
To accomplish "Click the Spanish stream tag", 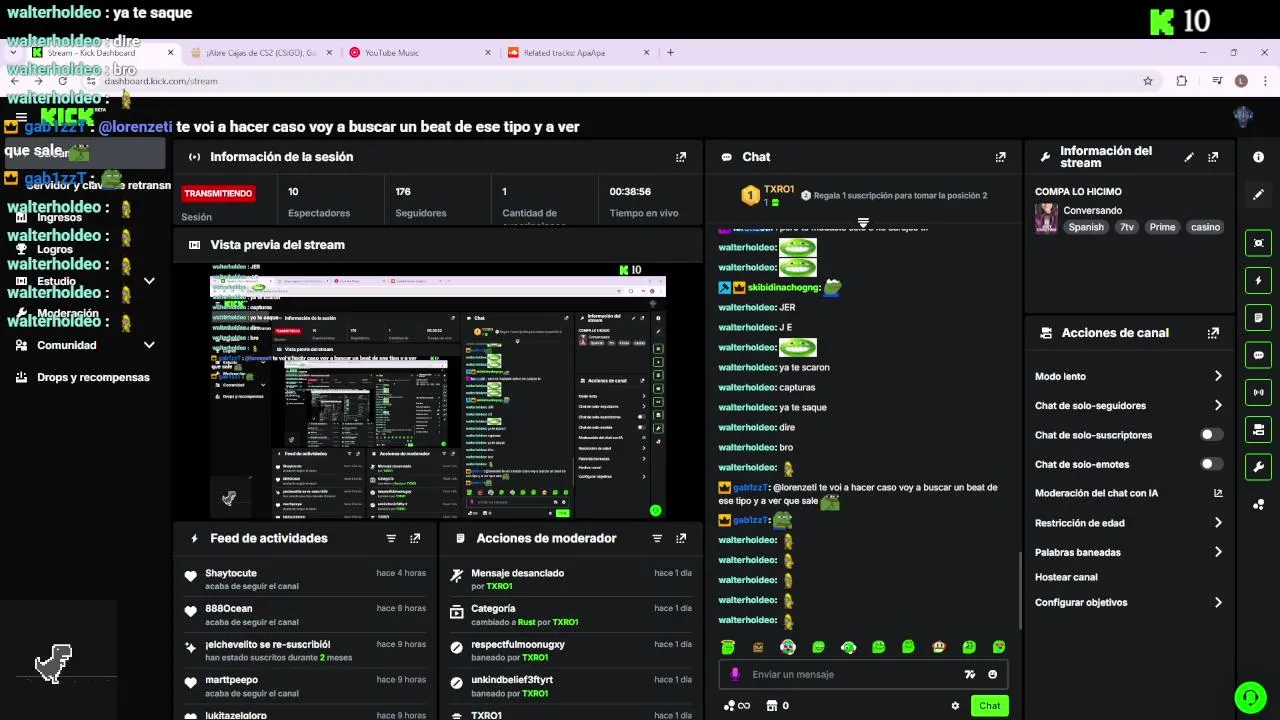I will [x=1086, y=227].
